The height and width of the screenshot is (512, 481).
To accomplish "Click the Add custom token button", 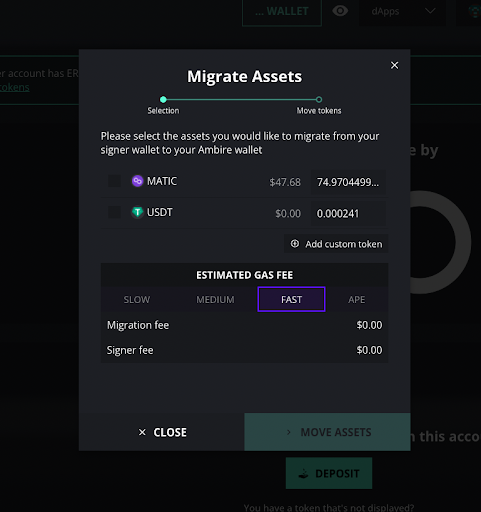I will pyautogui.click(x=336, y=244).
